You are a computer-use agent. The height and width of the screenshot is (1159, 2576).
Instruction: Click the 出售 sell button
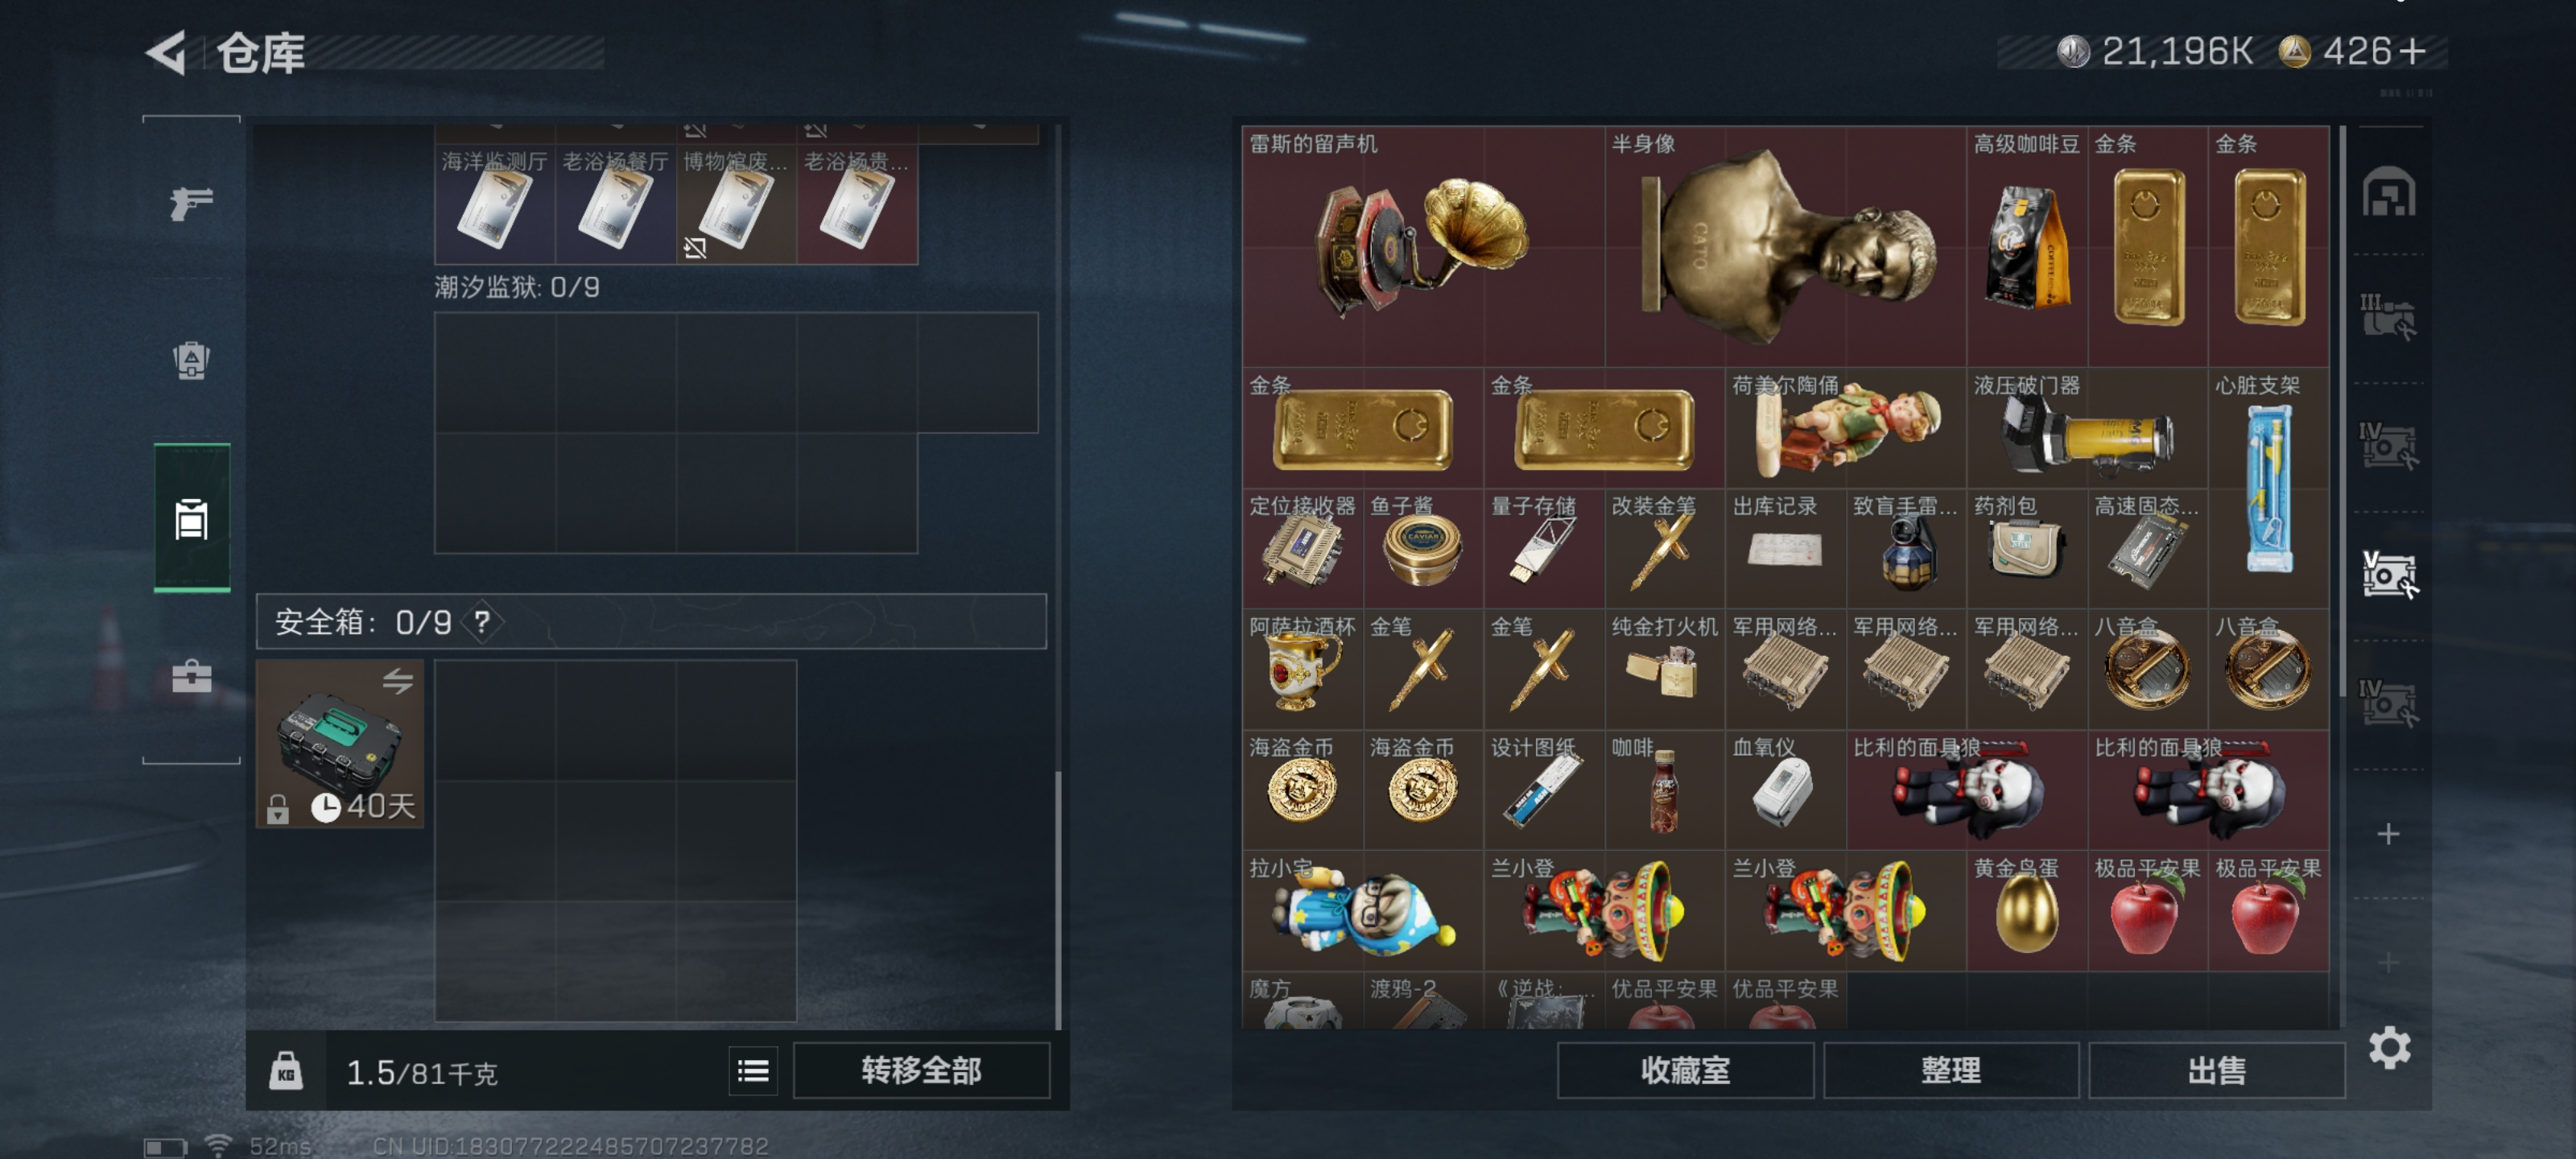coord(2216,1071)
